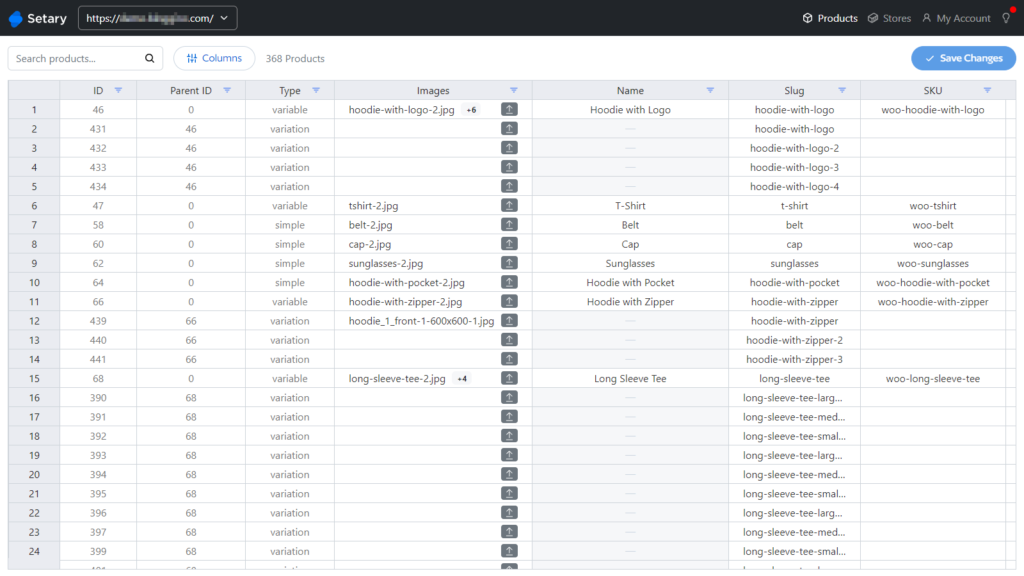The height and width of the screenshot is (576, 1024).
Task: Click the upload icon on the Belt row
Action: (509, 224)
